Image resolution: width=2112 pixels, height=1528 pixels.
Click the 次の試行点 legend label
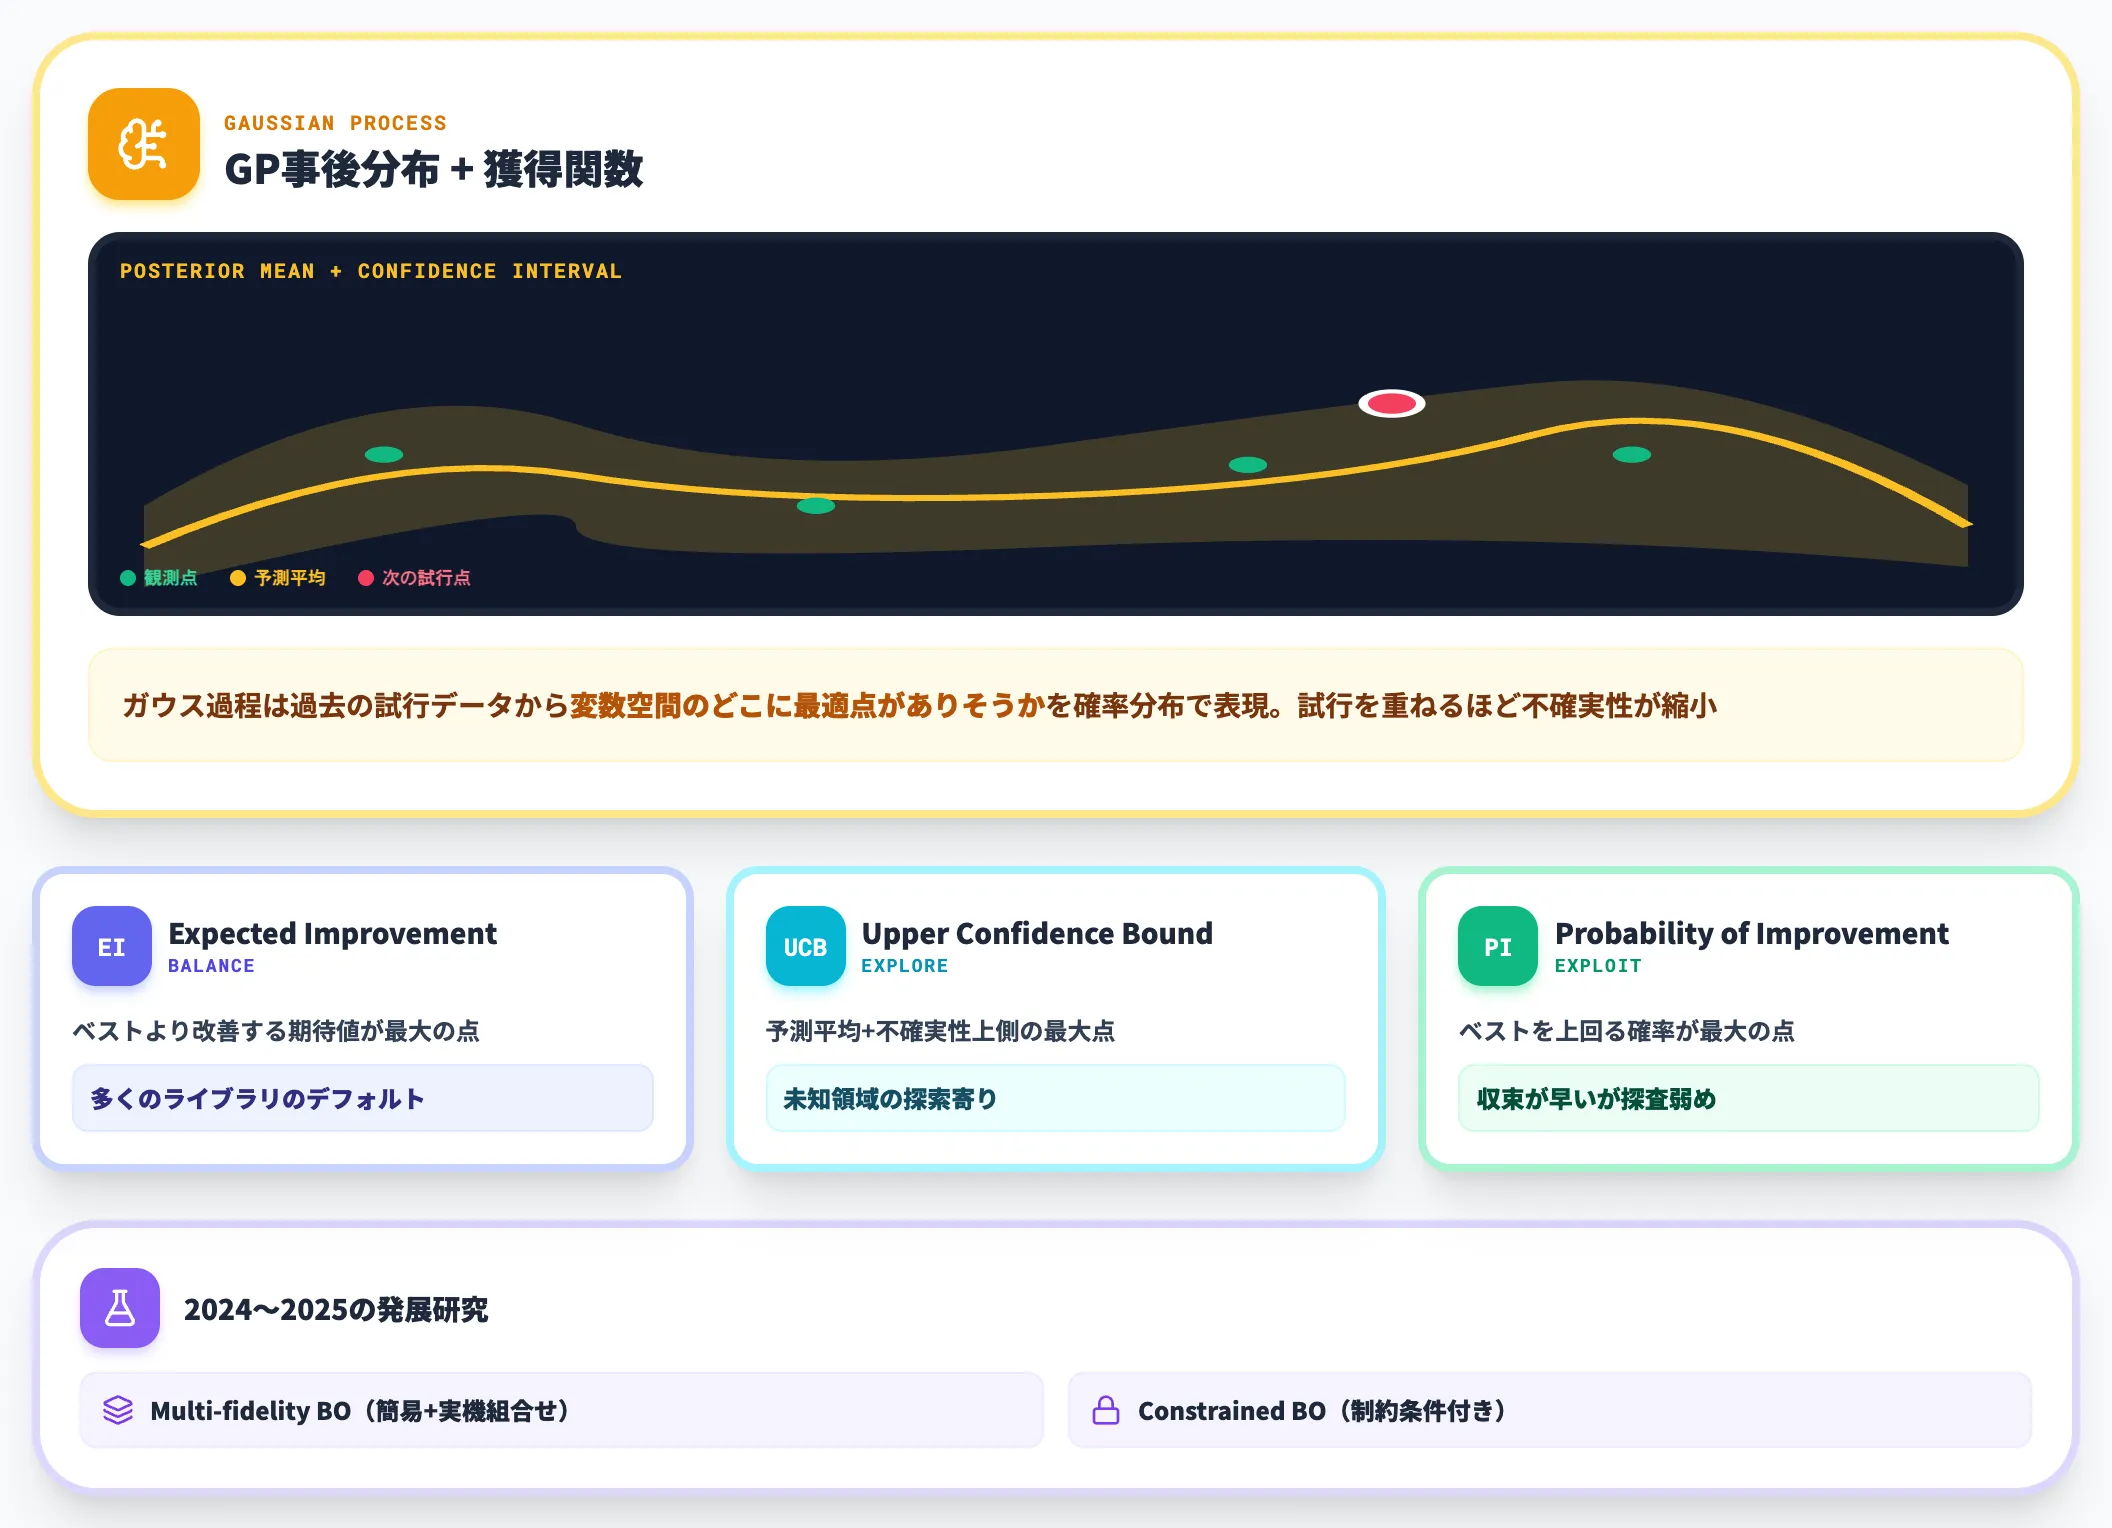[x=426, y=578]
